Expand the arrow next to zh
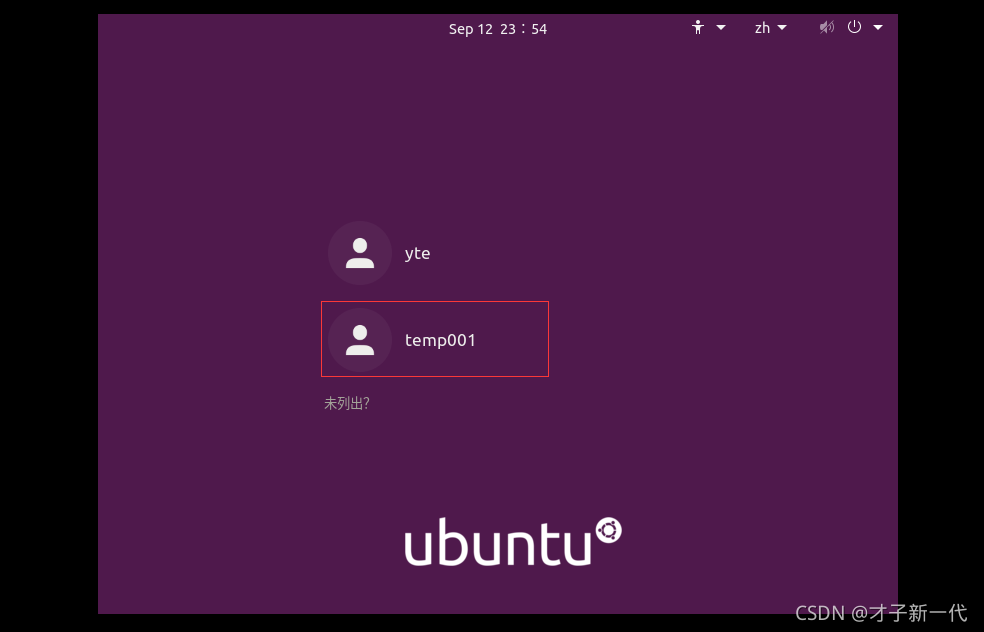The height and width of the screenshot is (632, 984). tap(782, 28)
